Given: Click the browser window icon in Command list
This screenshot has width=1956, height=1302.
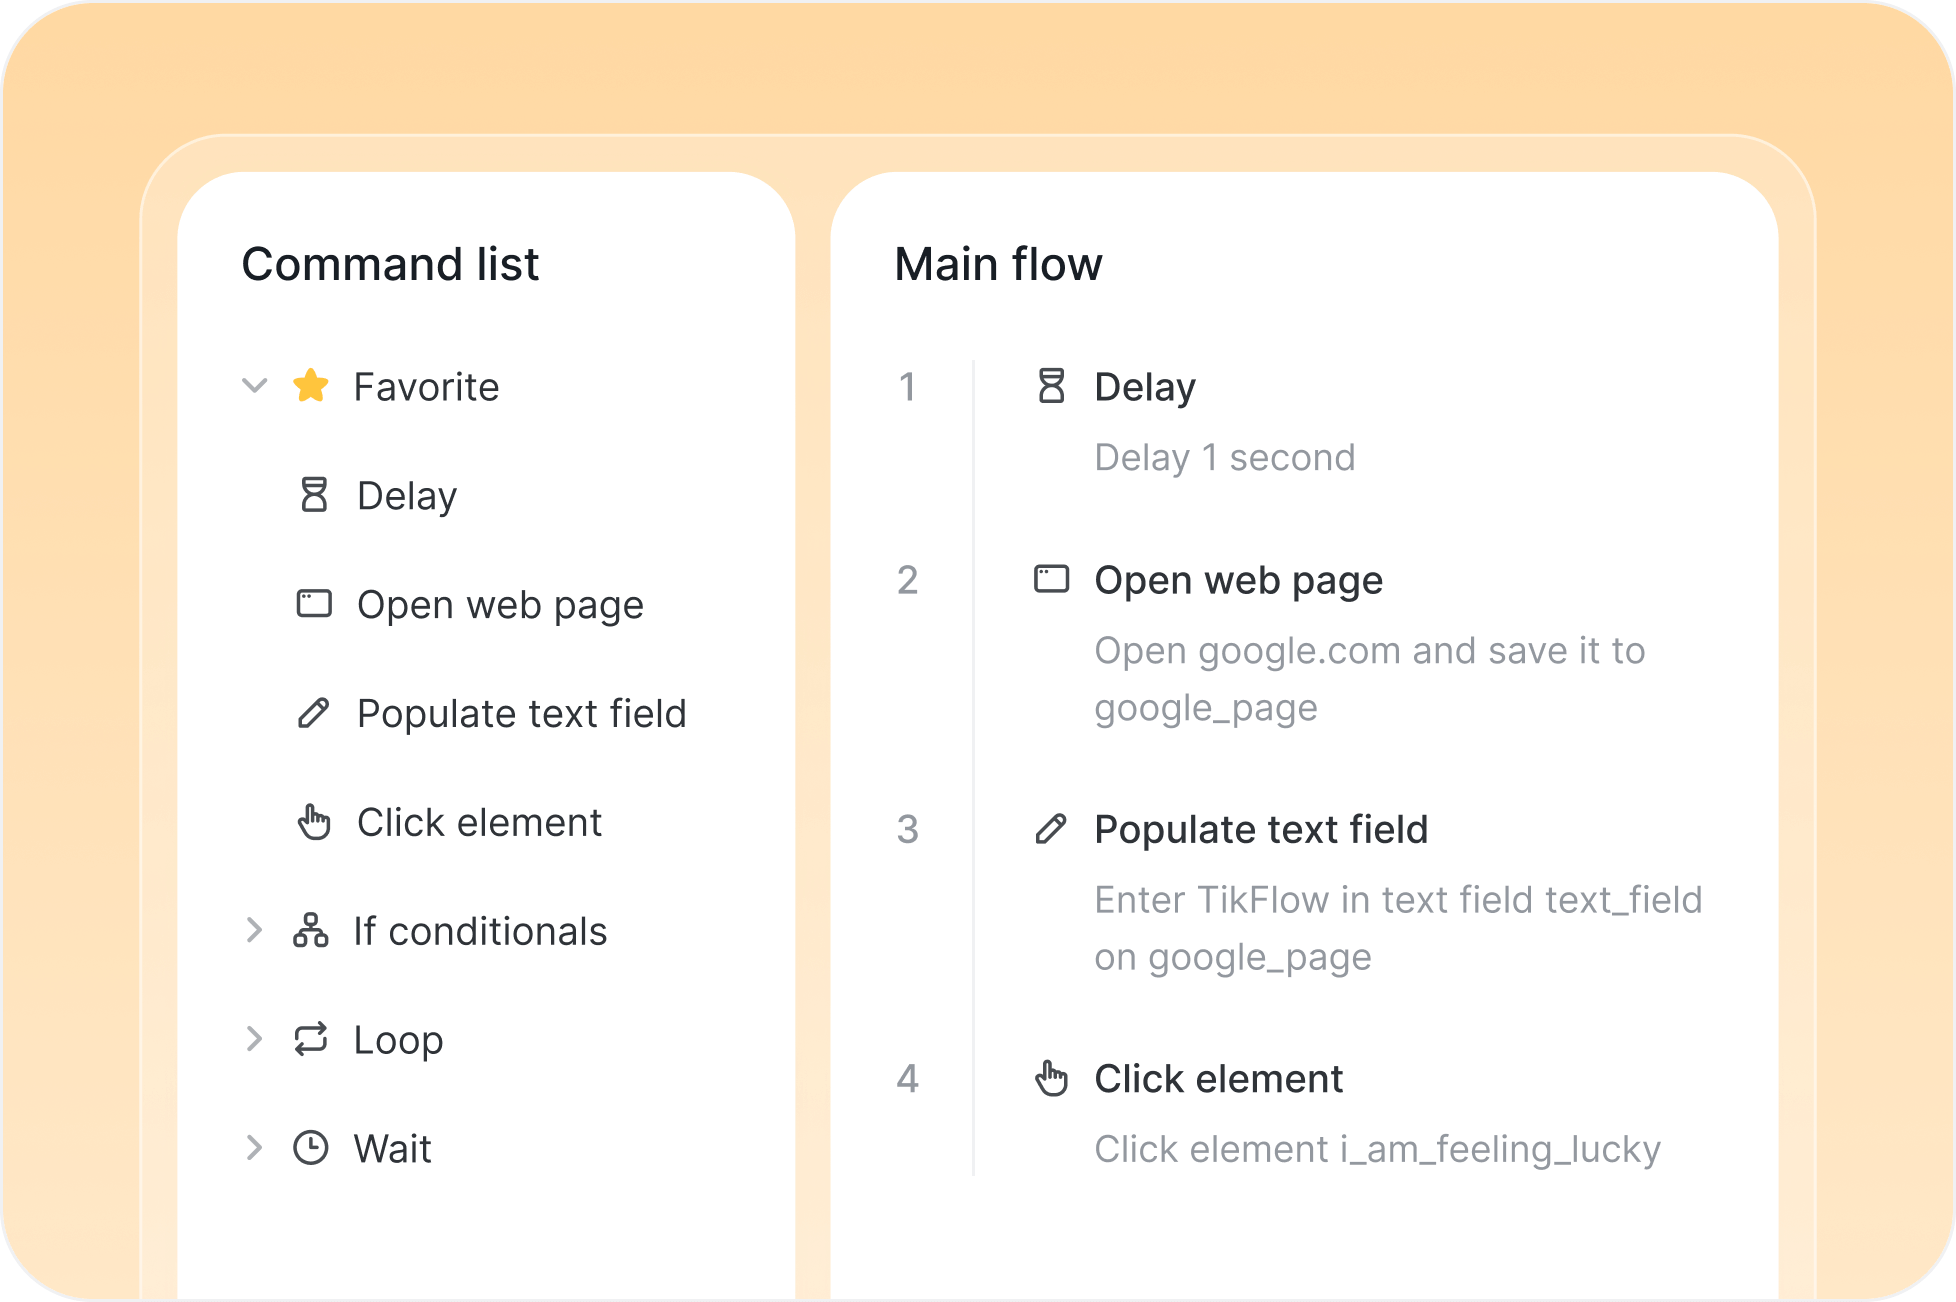Looking at the screenshot, I should coord(314,604).
